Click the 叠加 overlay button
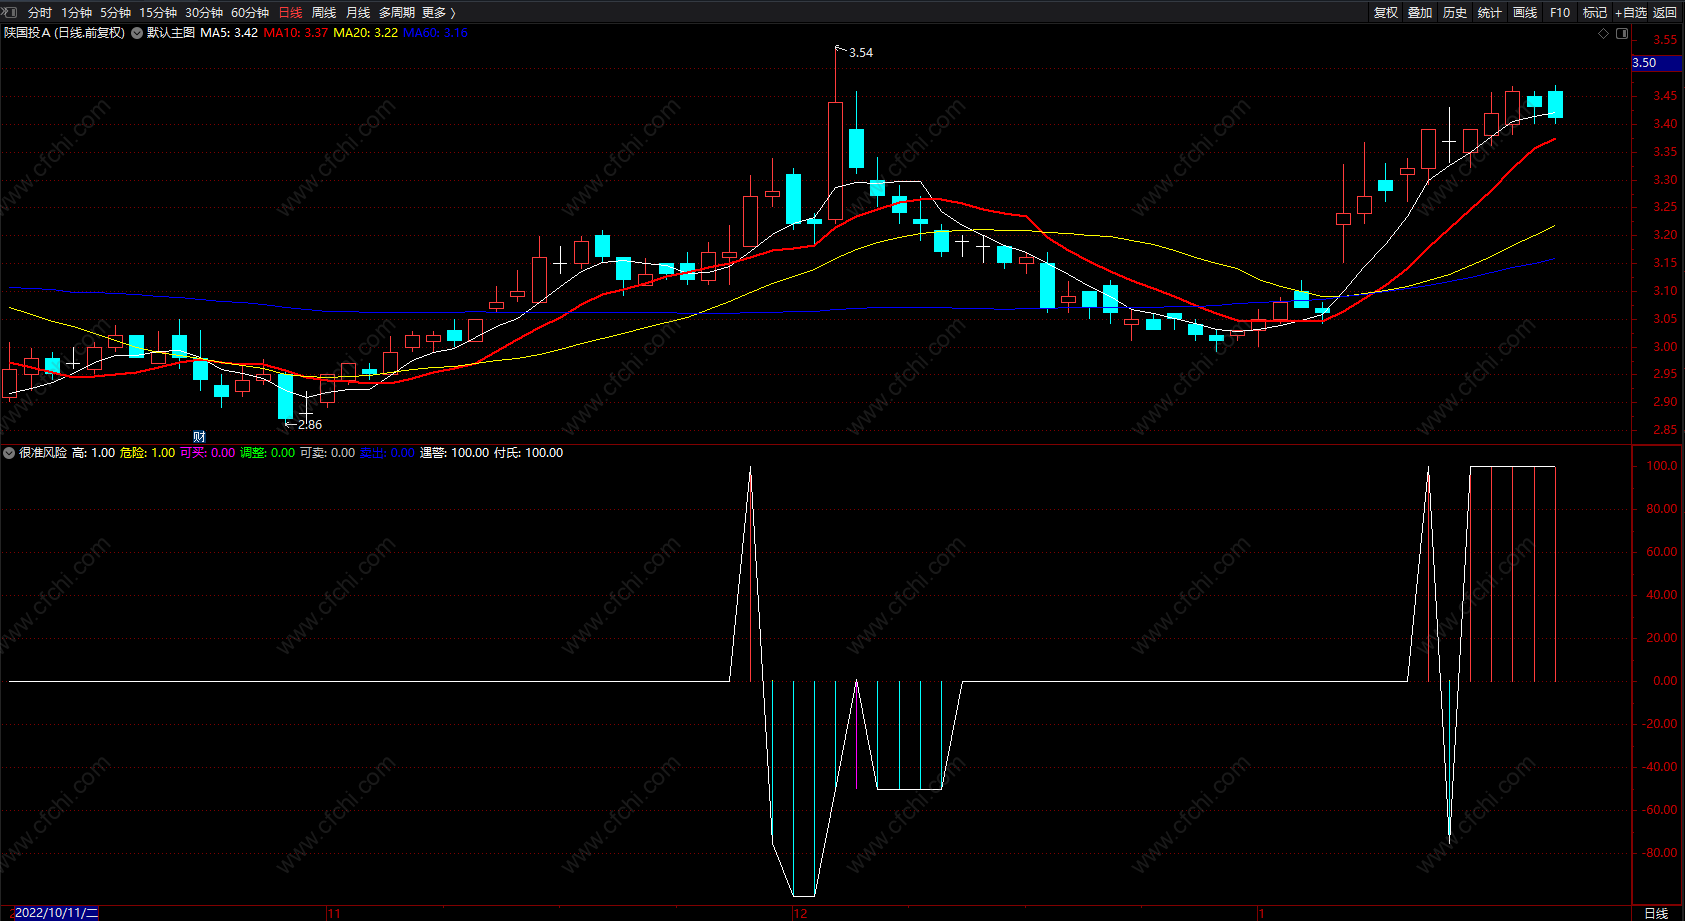The image size is (1685, 921). [1420, 13]
